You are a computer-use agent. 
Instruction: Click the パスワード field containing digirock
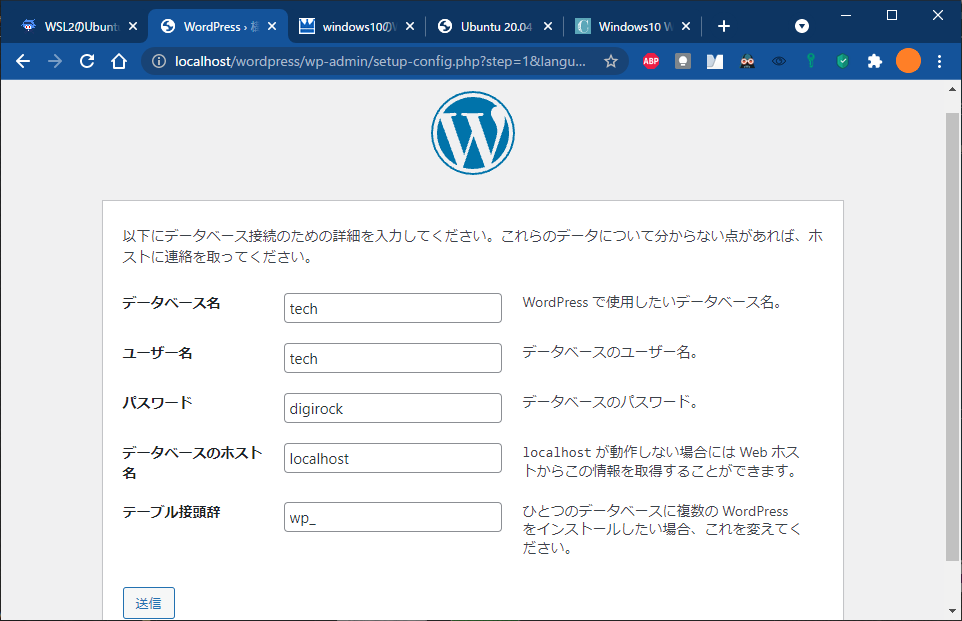tap(393, 408)
